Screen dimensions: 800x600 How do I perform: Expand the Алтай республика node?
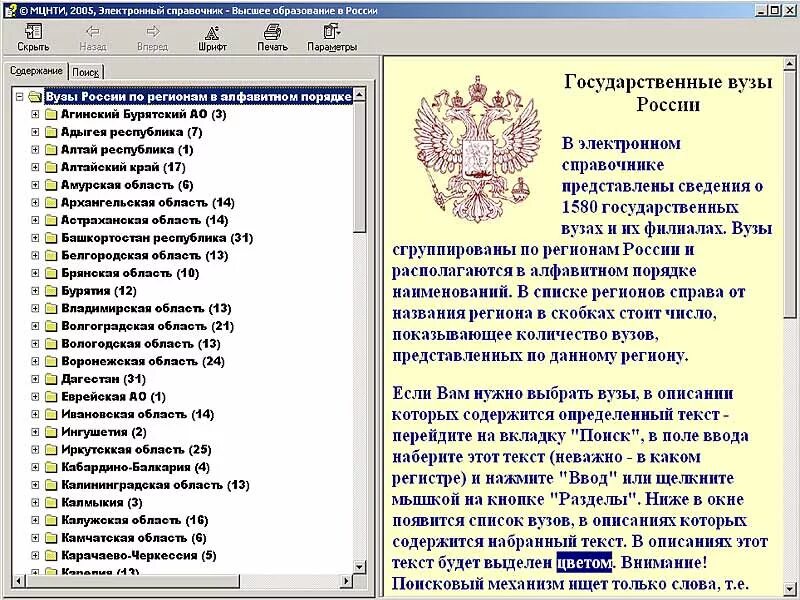tap(35, 150)
